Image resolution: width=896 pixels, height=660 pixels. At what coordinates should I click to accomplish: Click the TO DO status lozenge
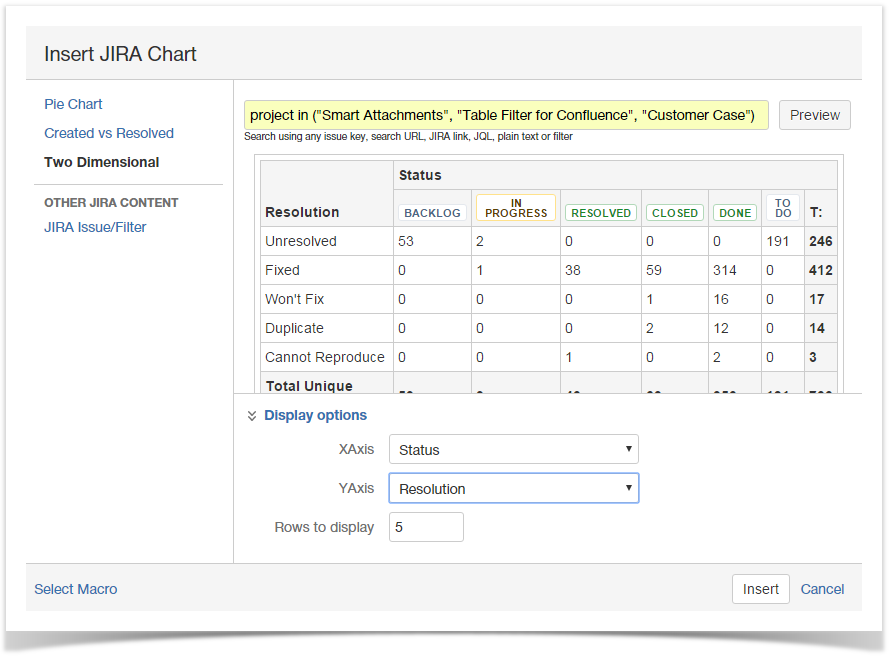(783, 207)
